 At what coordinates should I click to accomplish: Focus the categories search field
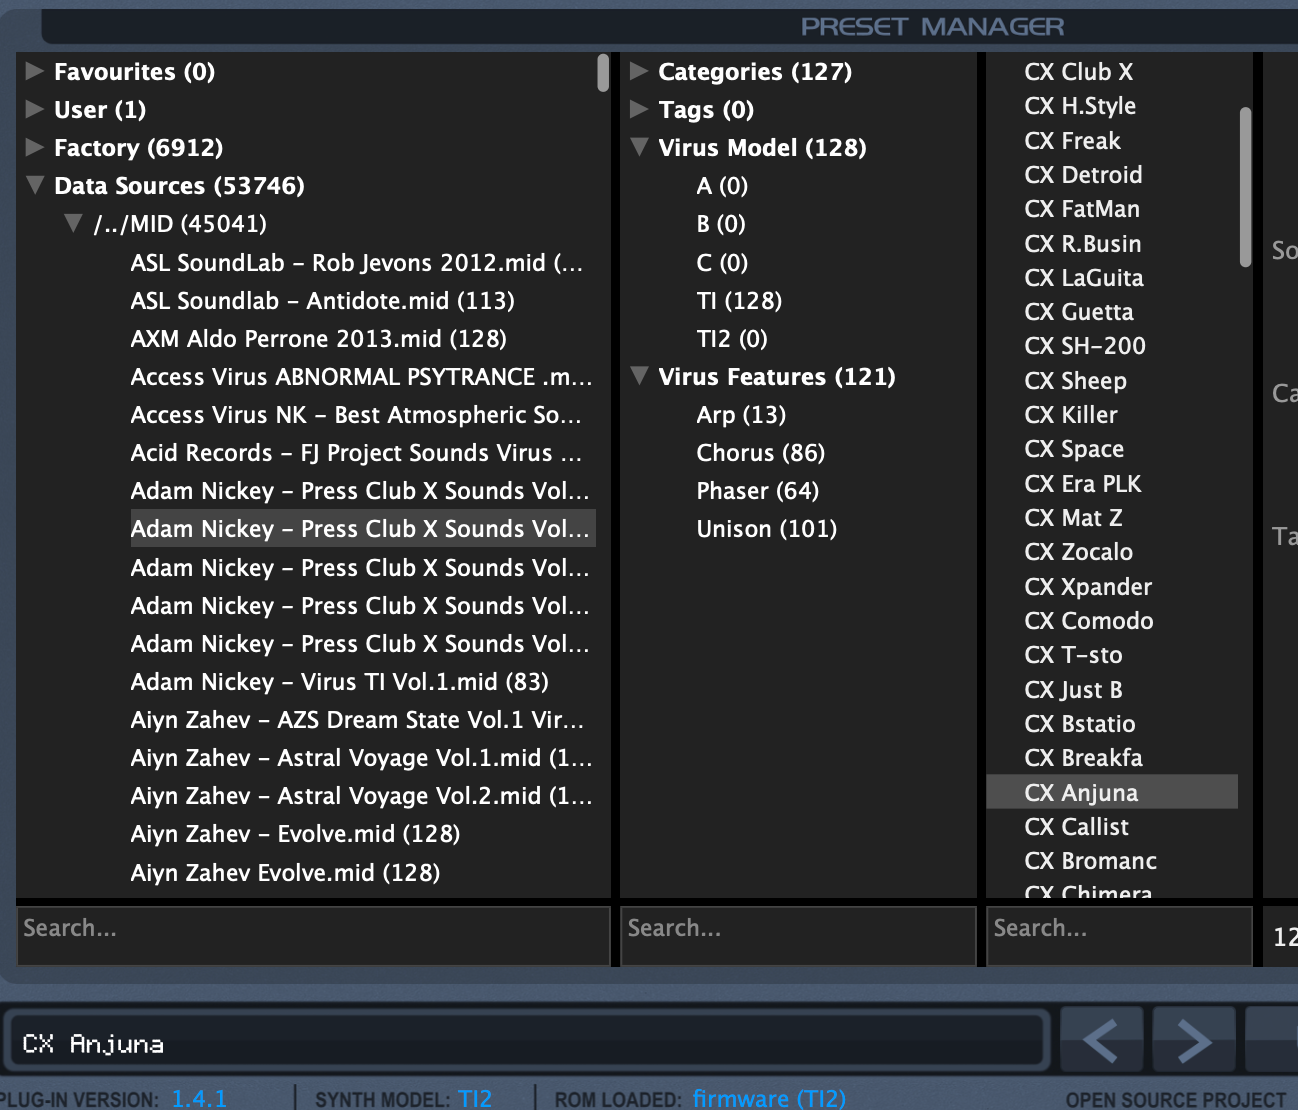coord(798,935)
